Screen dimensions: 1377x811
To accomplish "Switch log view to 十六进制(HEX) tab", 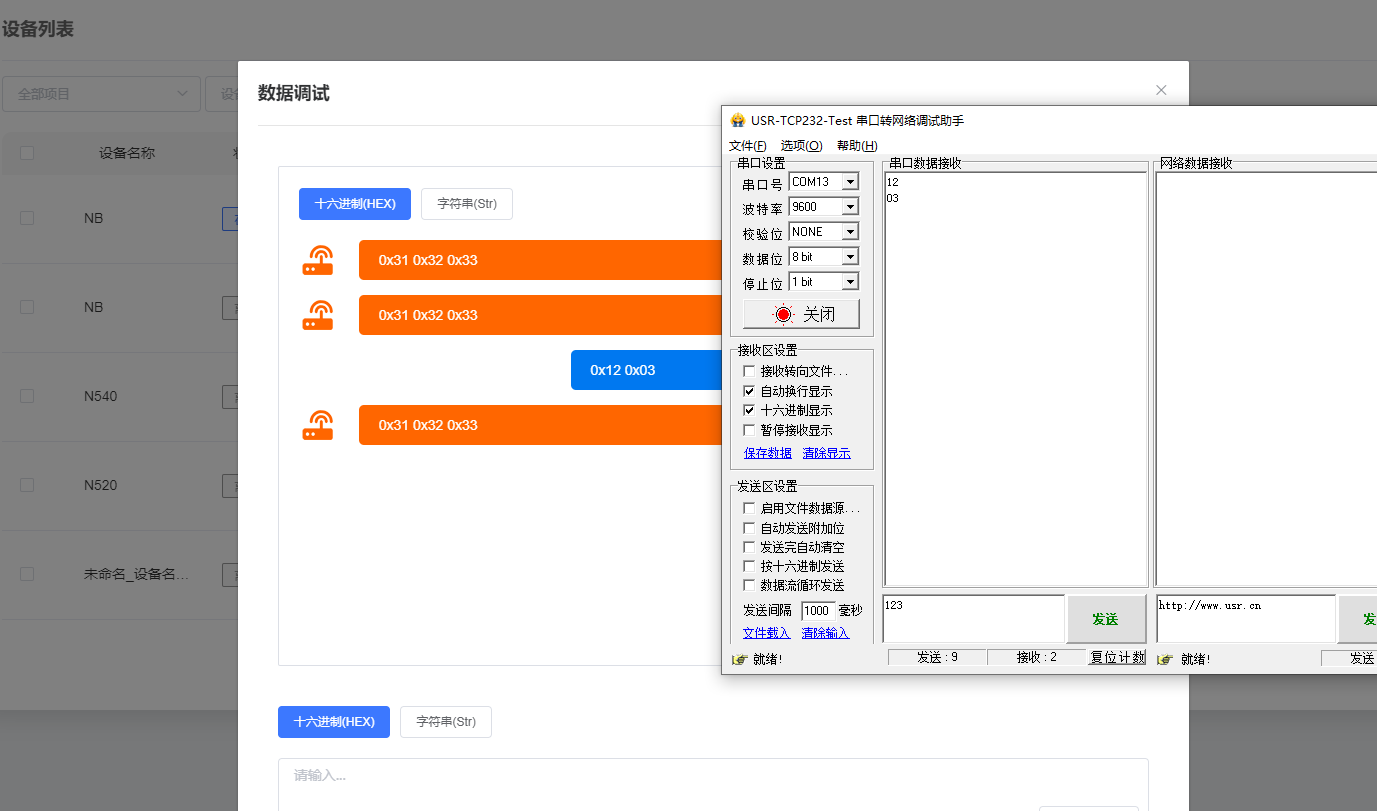I will (355, 203).
